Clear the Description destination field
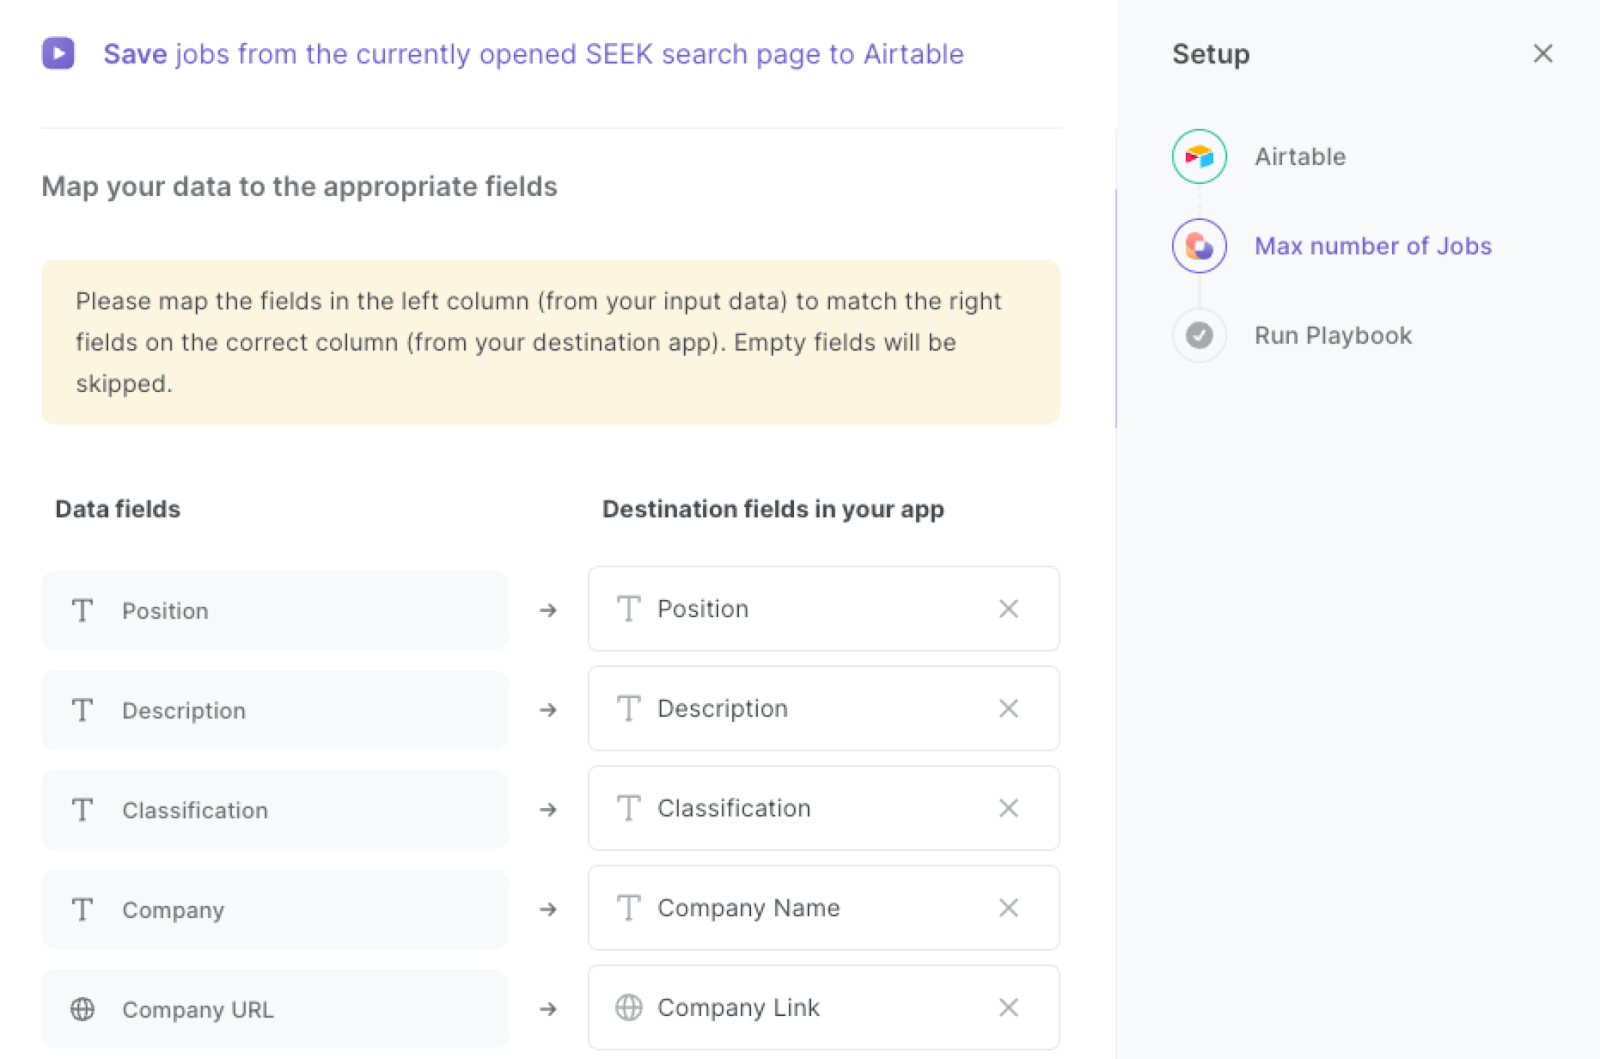Viewport: 1600px width, 1059px height. click(x=1008, y=708)
